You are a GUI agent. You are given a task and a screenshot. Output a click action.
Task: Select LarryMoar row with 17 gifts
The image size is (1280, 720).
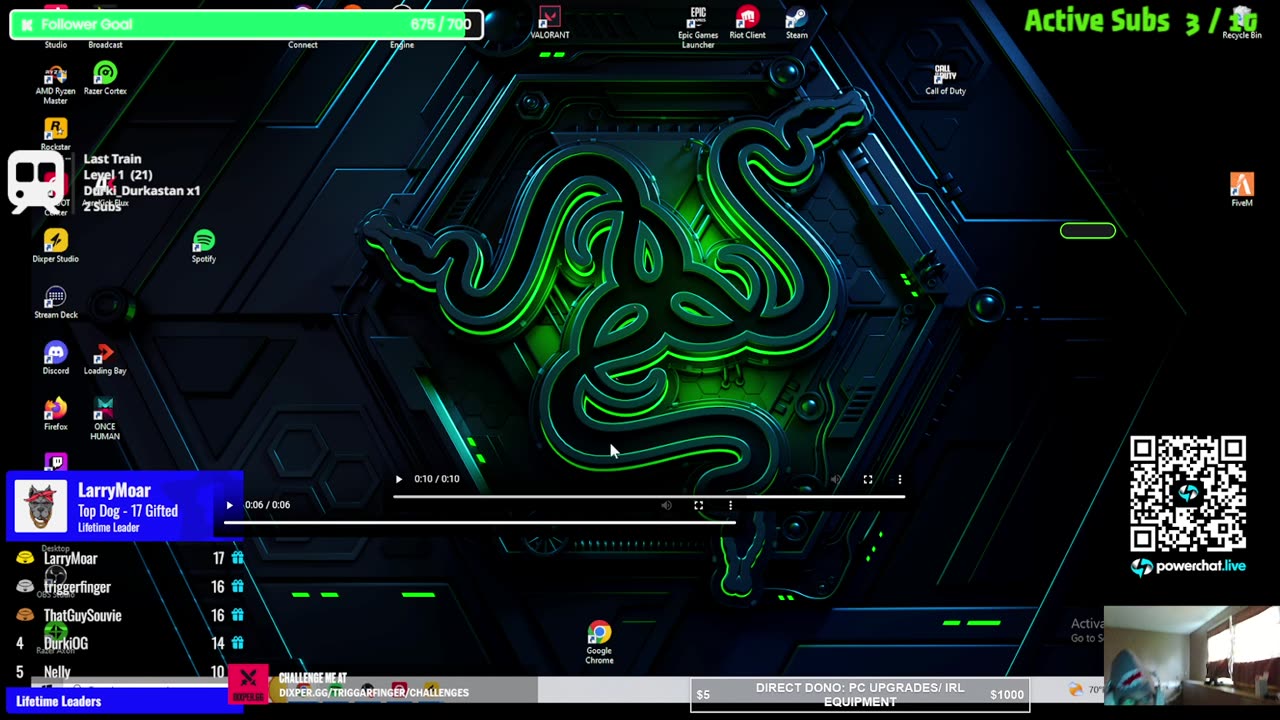coord(129,558)
